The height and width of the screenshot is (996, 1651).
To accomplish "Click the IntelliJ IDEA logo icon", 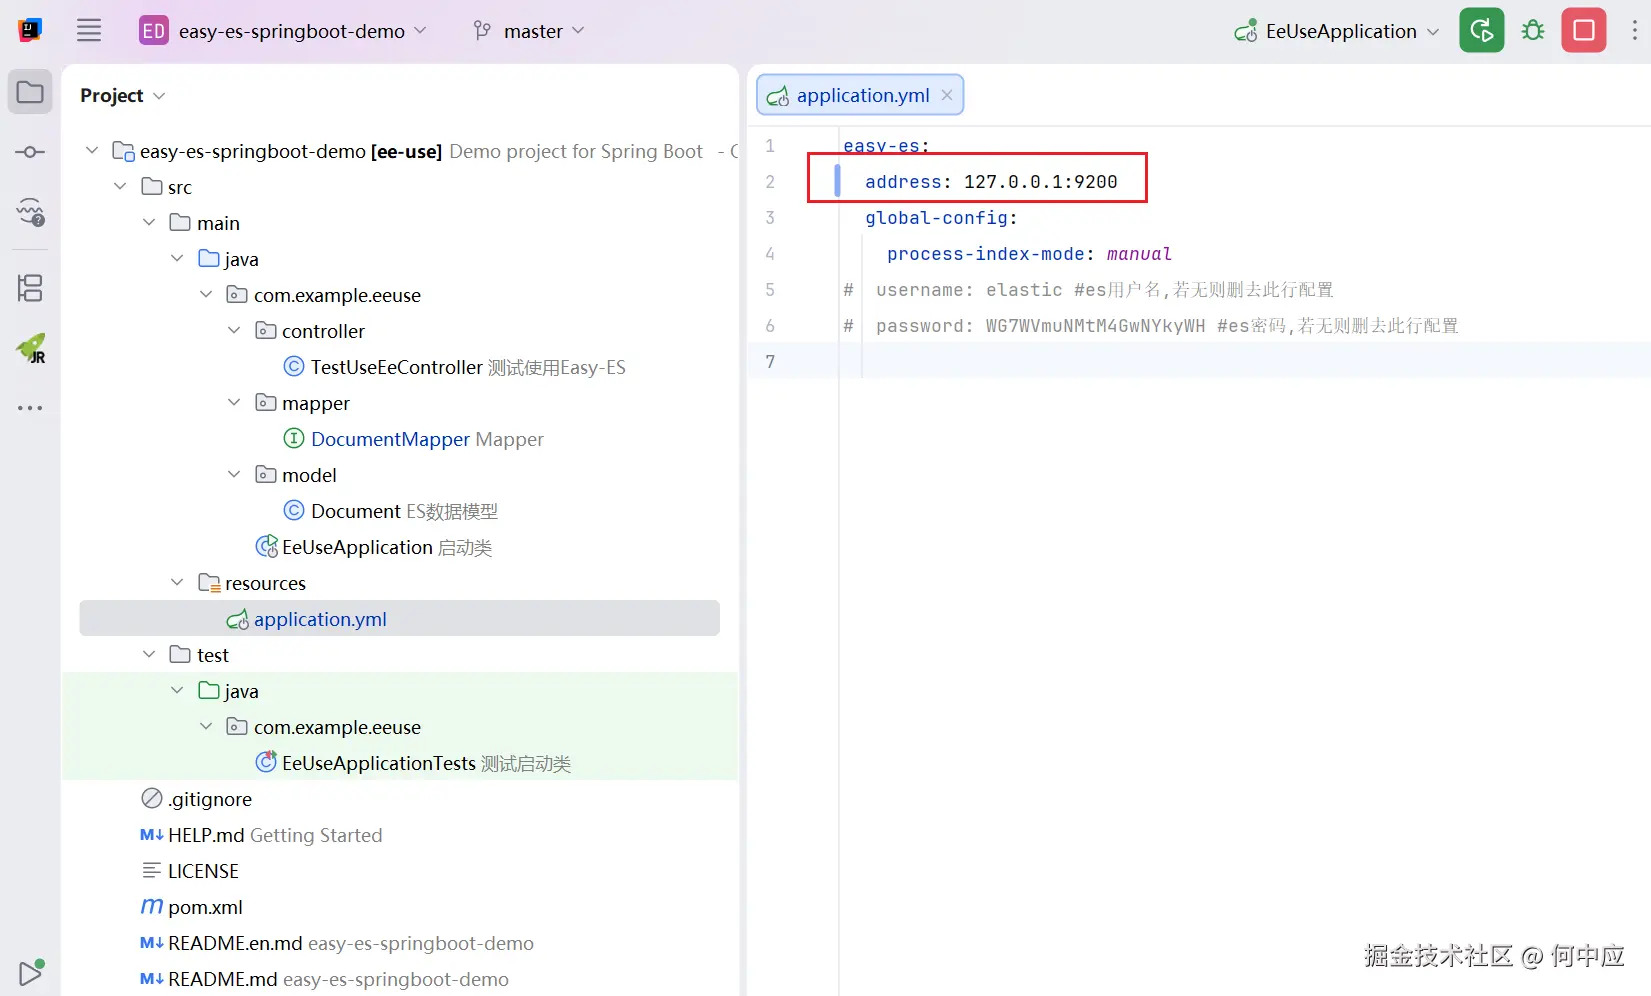I will coord(30,30).
